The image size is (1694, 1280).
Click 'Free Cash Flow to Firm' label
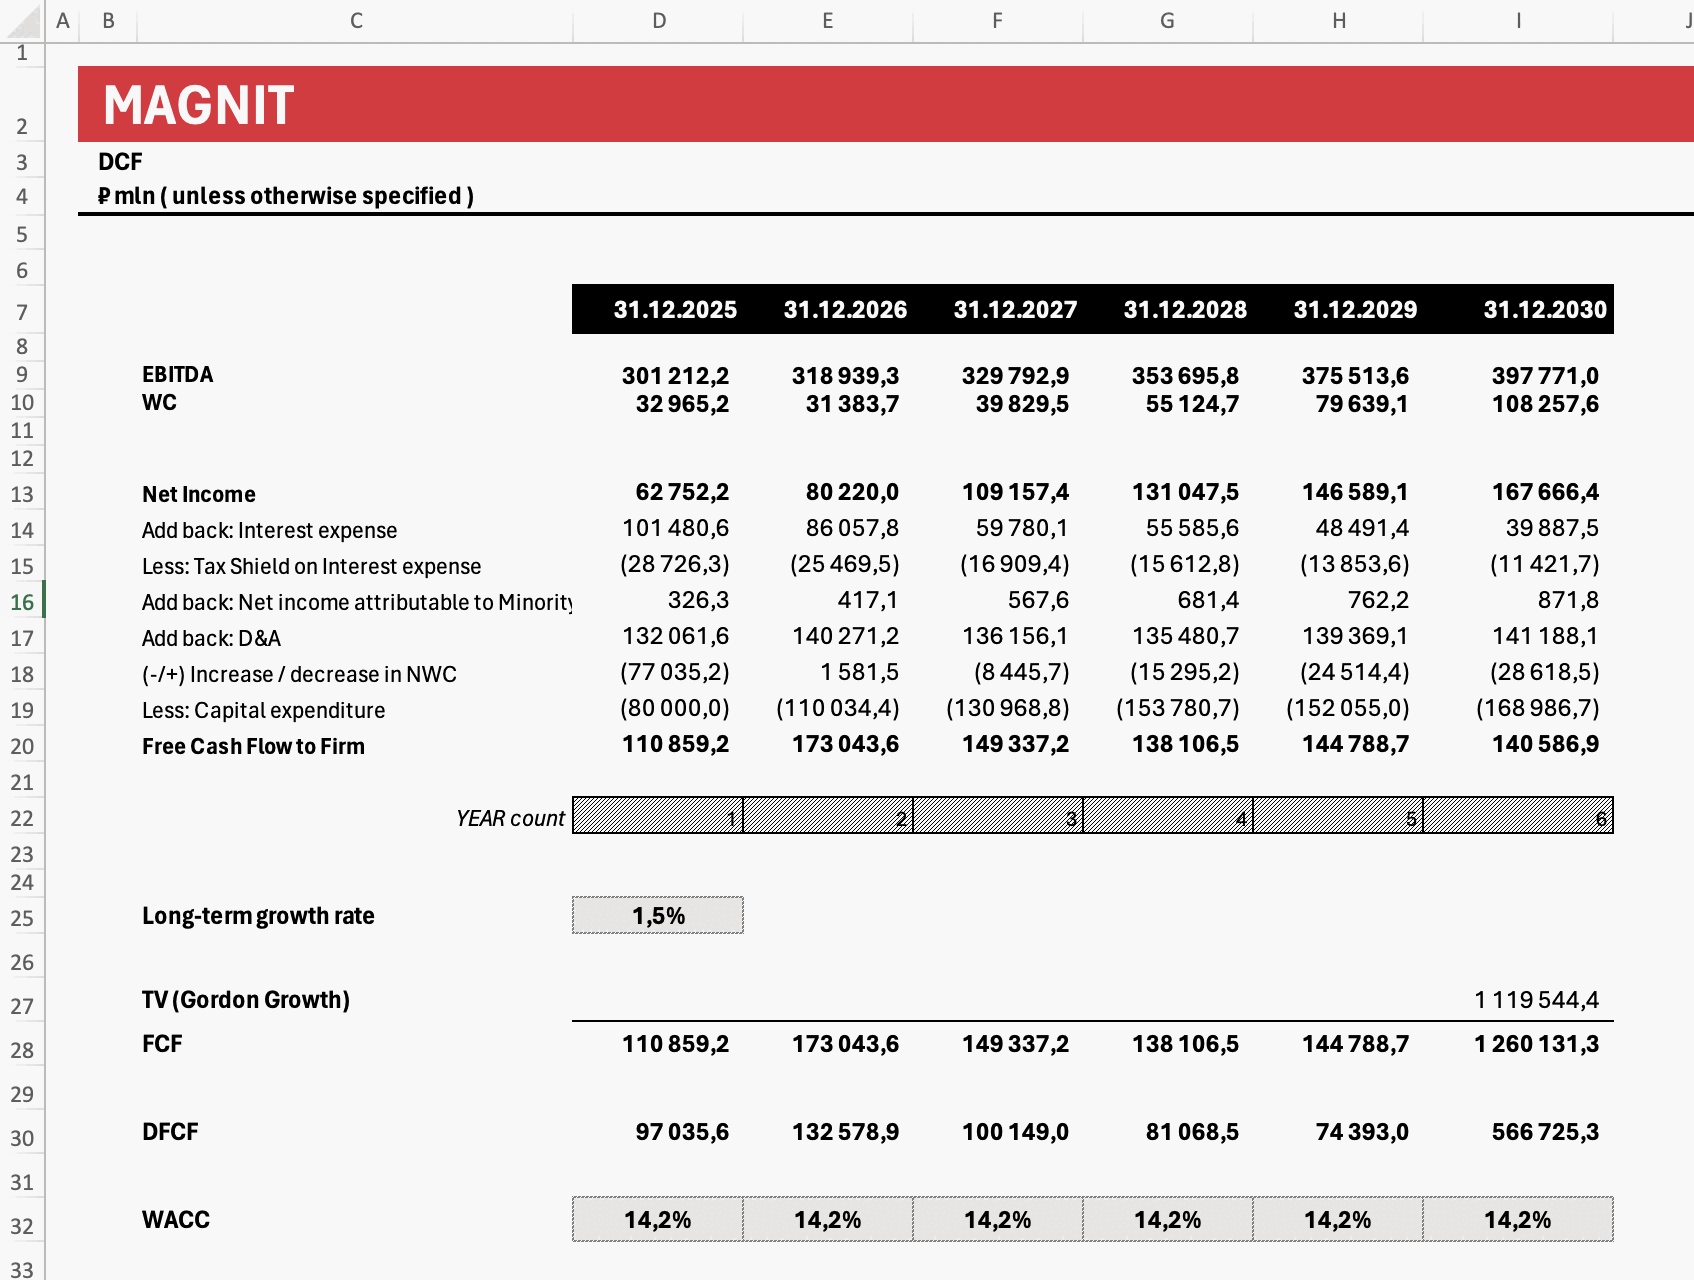click(x=253, y=746)
